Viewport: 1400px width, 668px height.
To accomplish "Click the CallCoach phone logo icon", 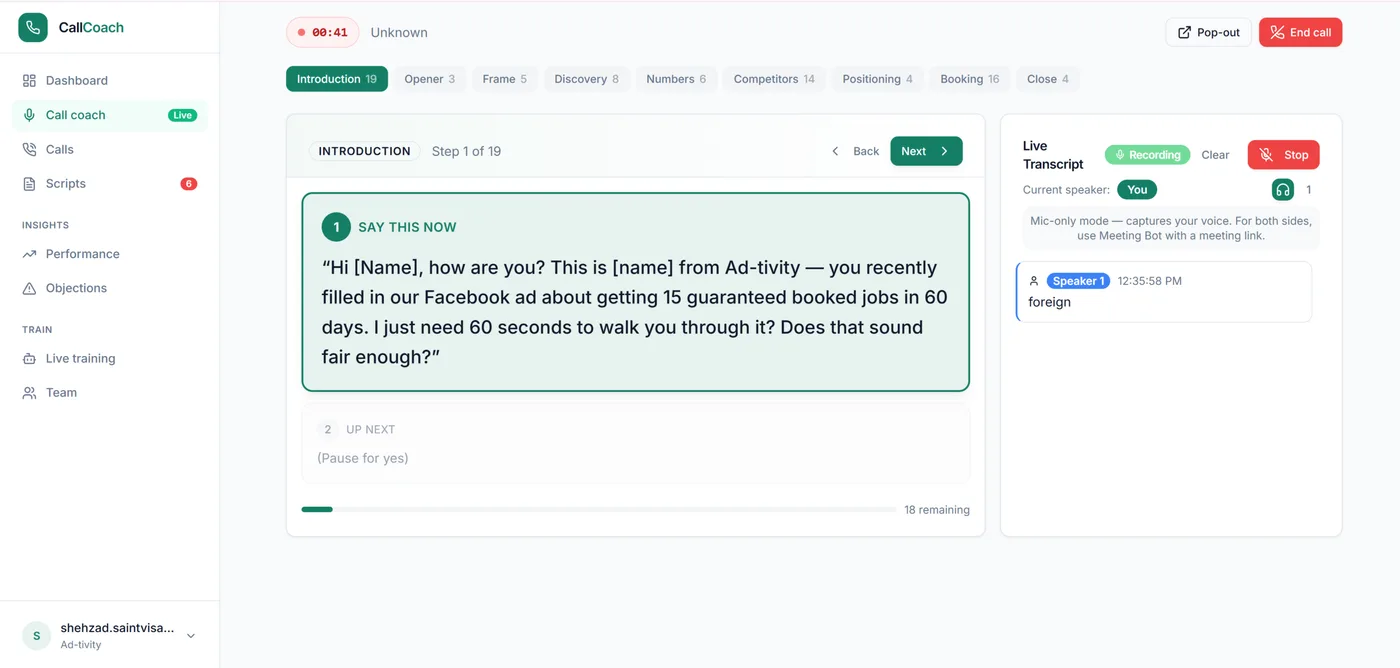I will pyautogui.click(x=33, y=27).
